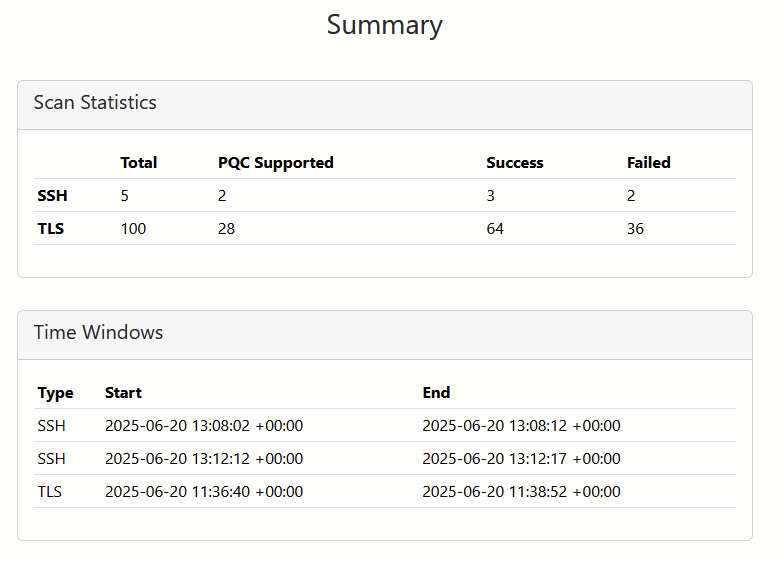Select the End column header
This screenshot has width=782, height=561.
[x=436, y=393]
